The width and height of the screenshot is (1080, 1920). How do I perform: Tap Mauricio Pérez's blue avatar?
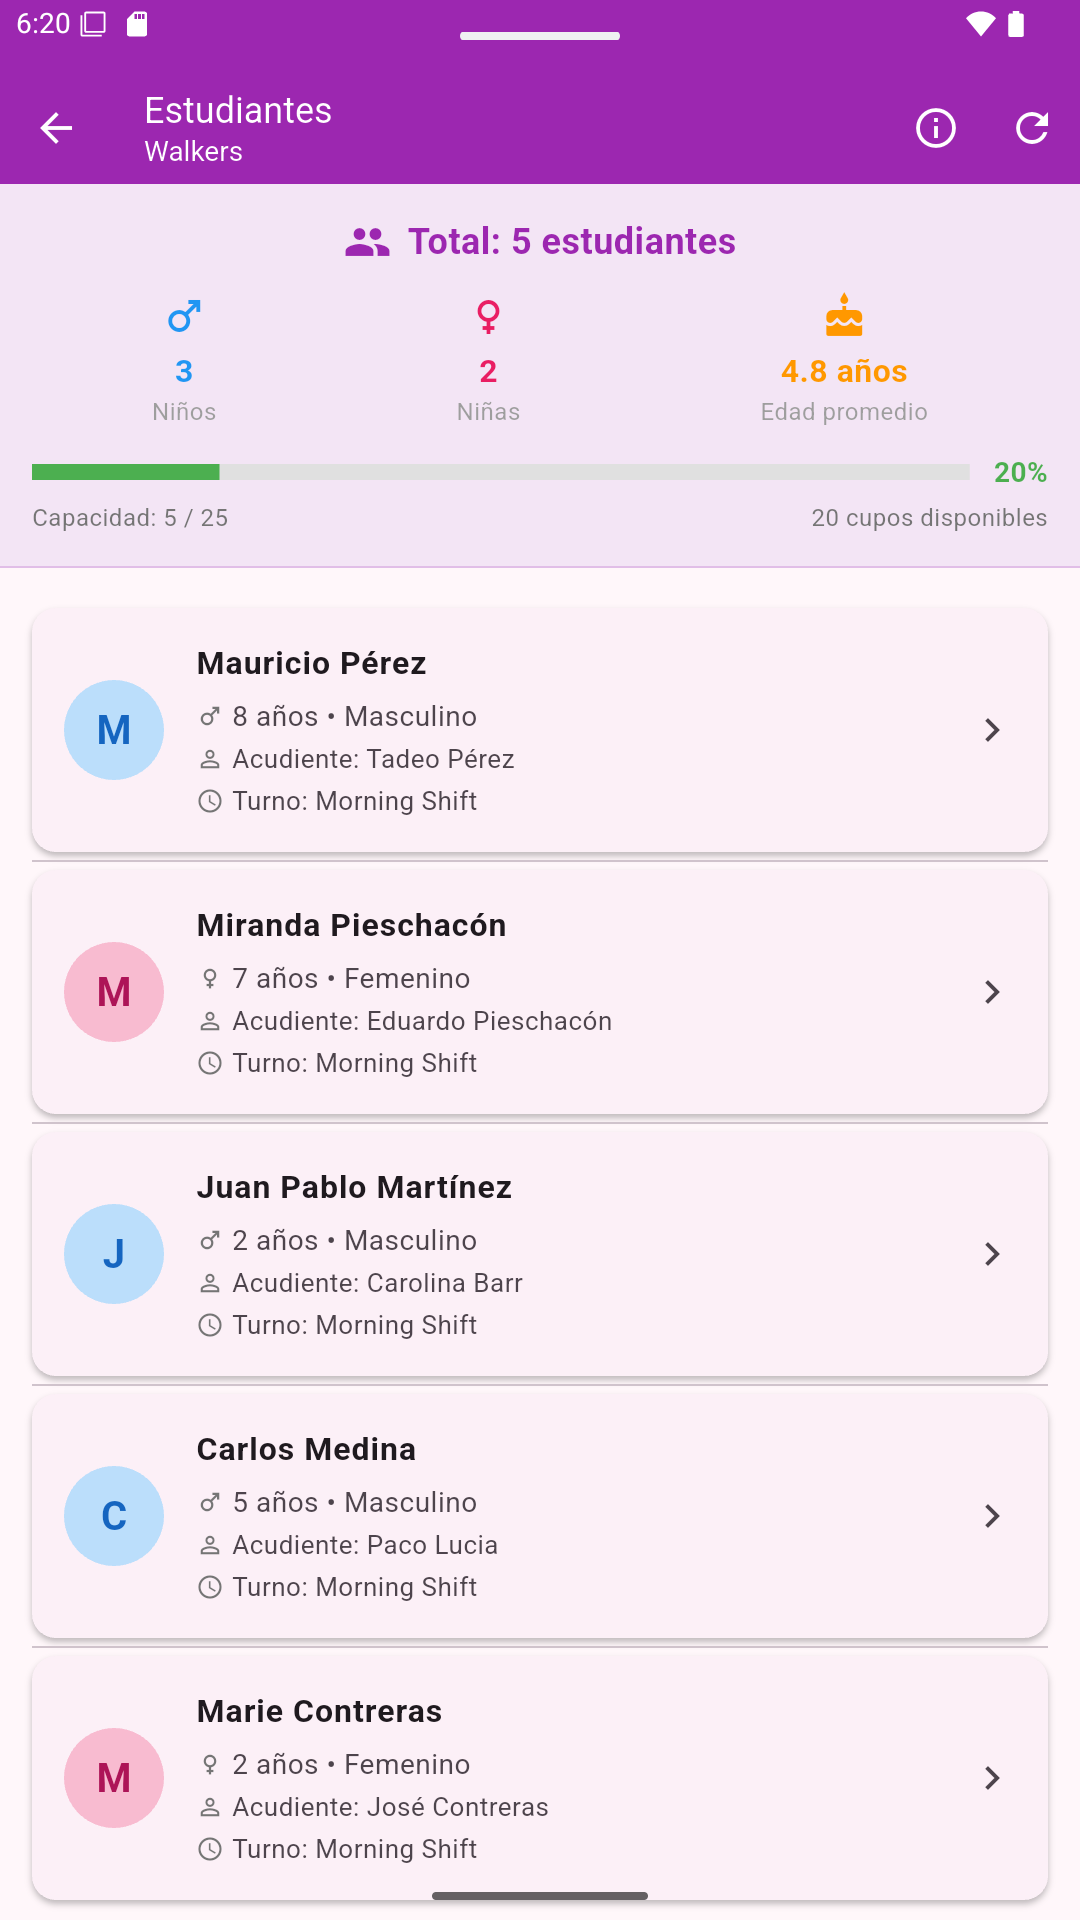click(114, 730)
